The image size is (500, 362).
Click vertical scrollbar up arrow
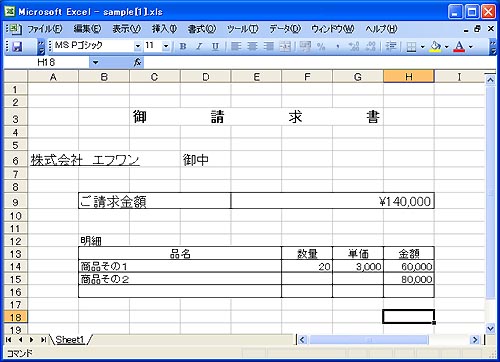tap(490, 80)
